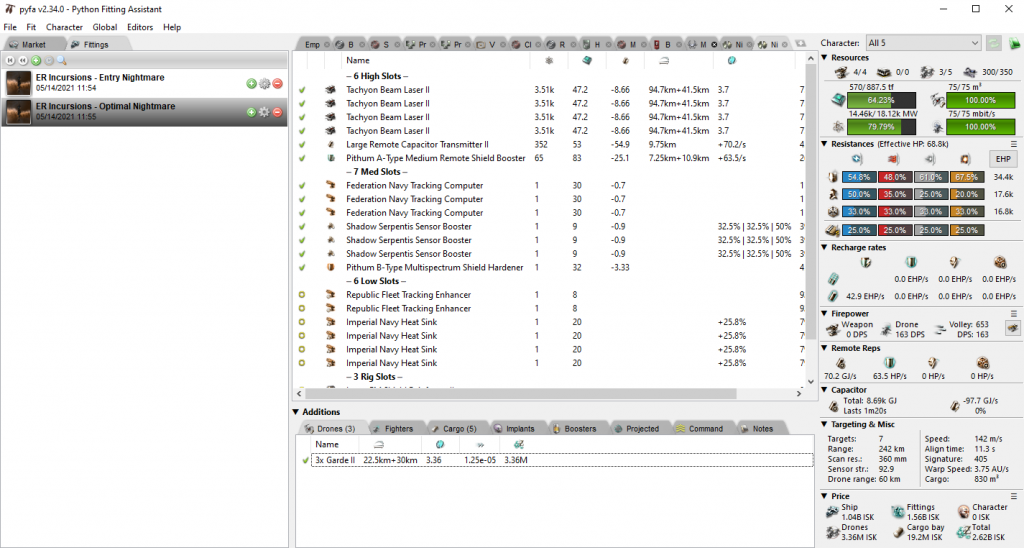Toggle state of first Tachyon Beam Laser II
The height and width of the screenshot is (548, 1024).
(302, 90)
